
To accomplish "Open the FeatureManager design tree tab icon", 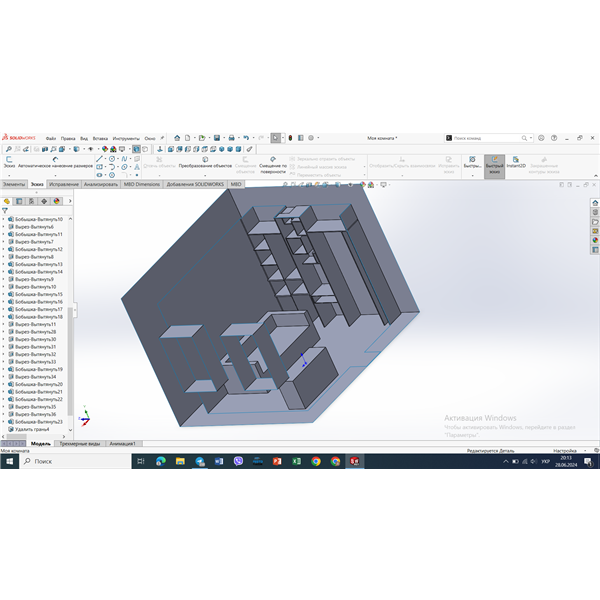I will 7,201.
